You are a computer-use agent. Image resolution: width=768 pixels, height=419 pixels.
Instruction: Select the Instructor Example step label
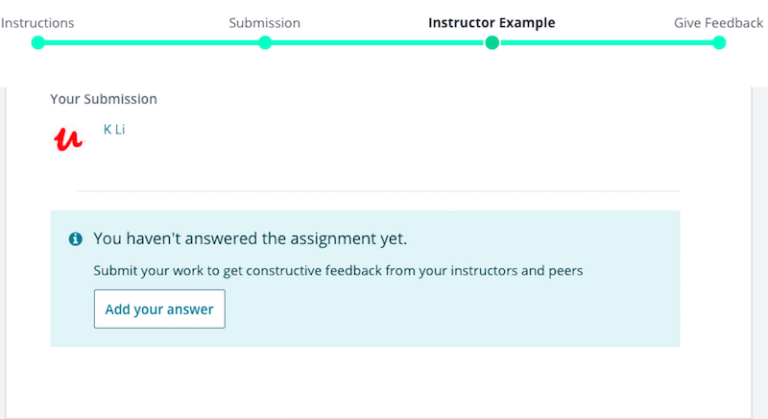coord(491,23)
